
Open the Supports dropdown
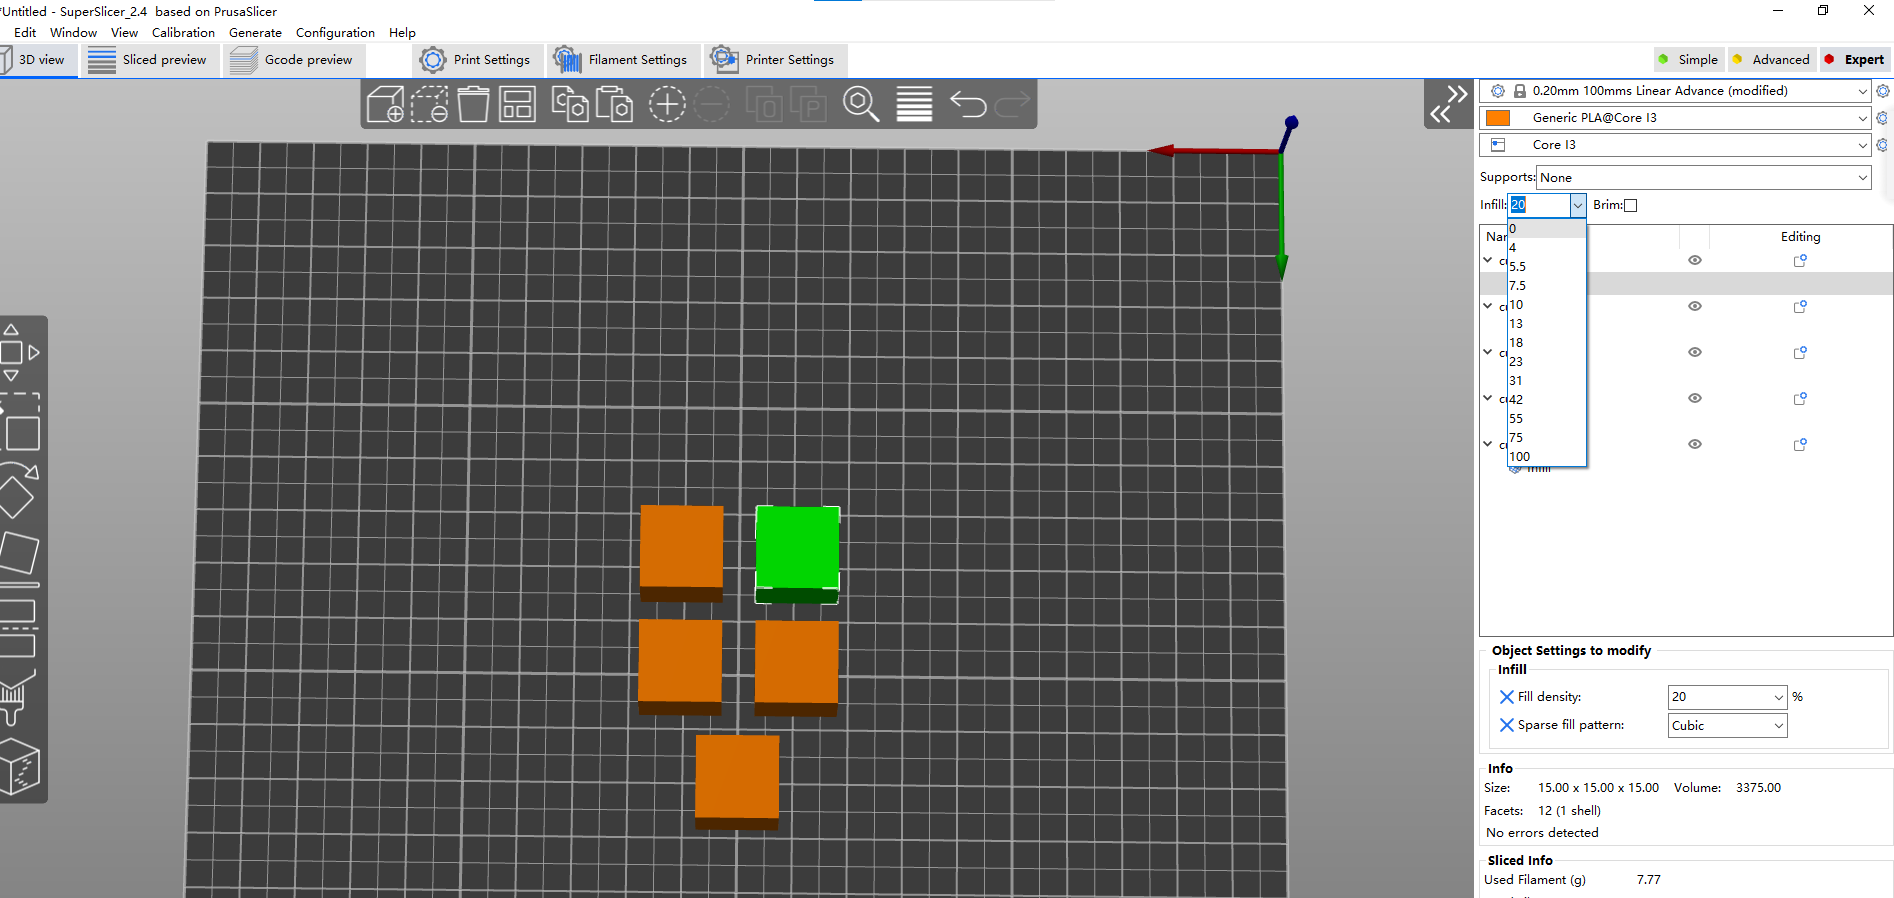pos(1704,178)
